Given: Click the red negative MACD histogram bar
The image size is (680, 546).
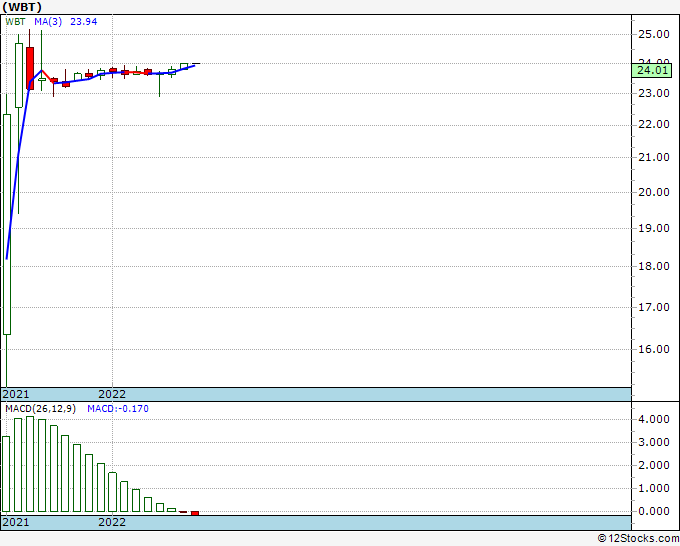Looking at the screenshot, I should pyautogui.click(x=195, y=513).
